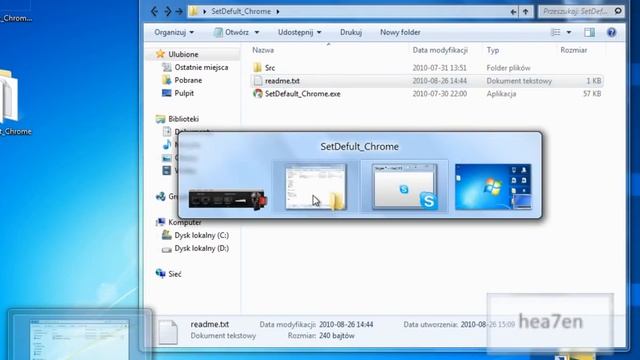This screenshot has width=640, height=360.
Task: Click the music note library icon
Action: (167, 144)
